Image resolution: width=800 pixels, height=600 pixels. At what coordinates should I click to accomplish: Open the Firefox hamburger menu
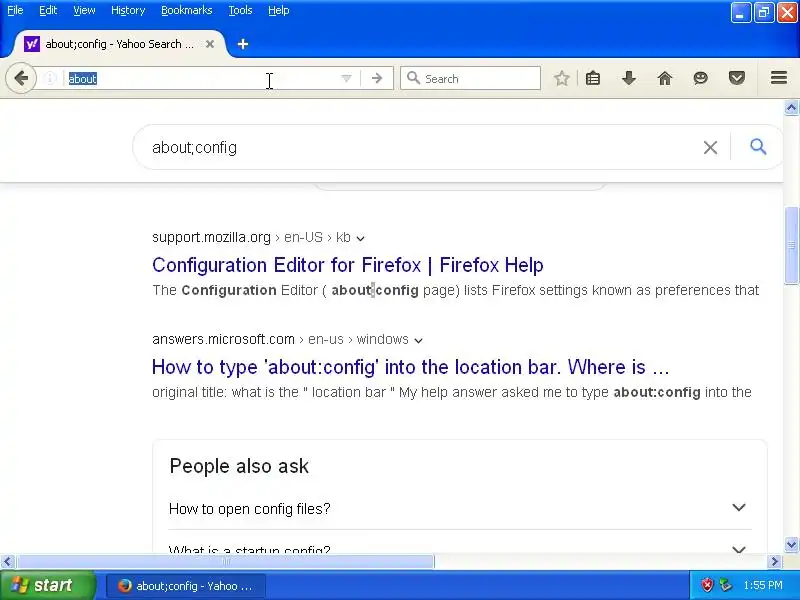[x=779, y=78]
